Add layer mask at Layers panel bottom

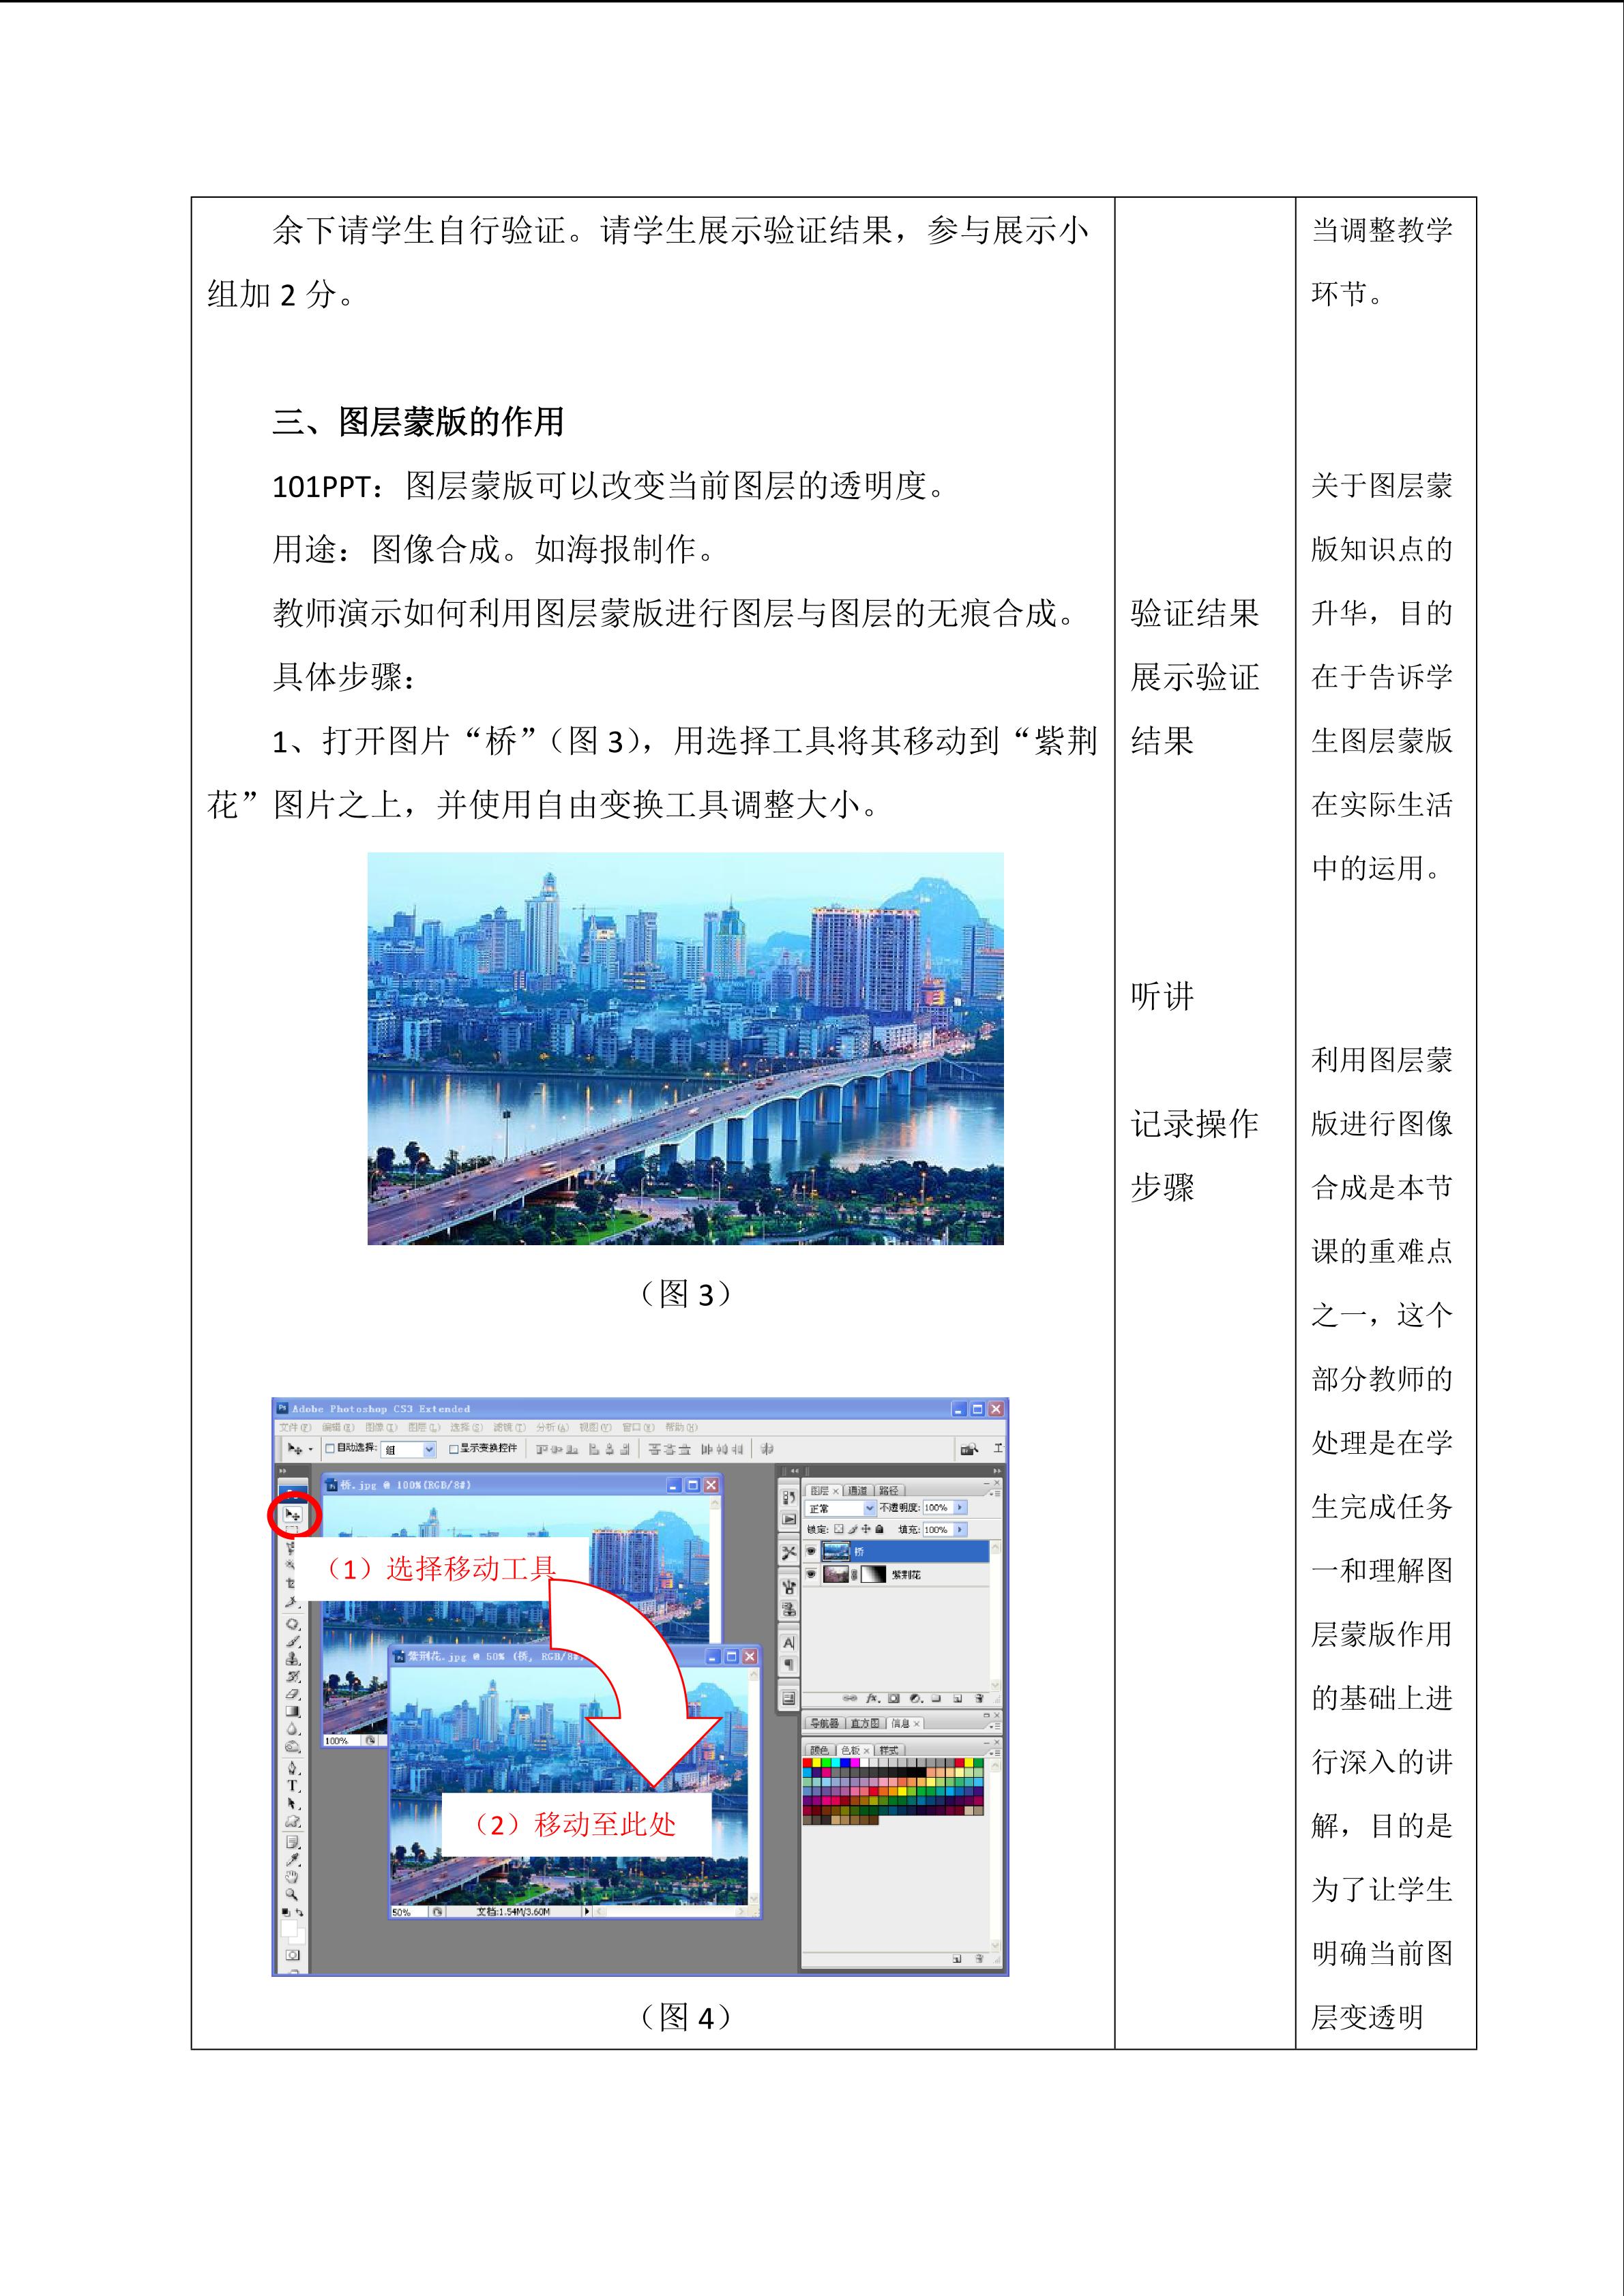point(894,1698)
